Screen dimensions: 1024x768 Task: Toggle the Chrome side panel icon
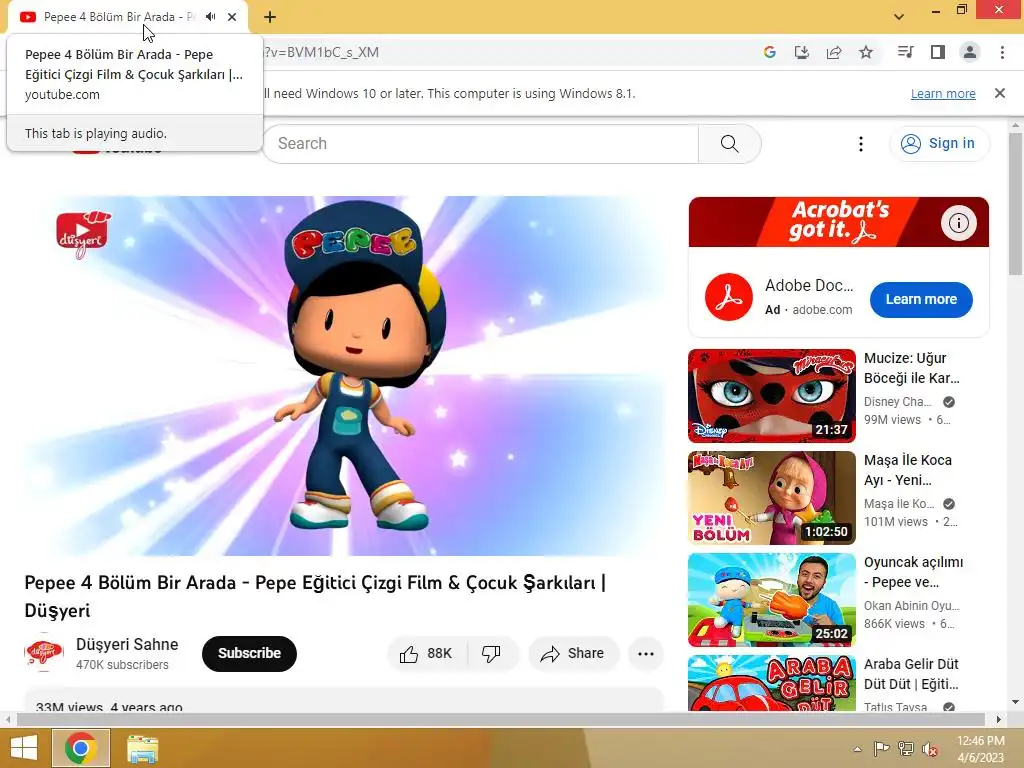click(x=938, y=52)
